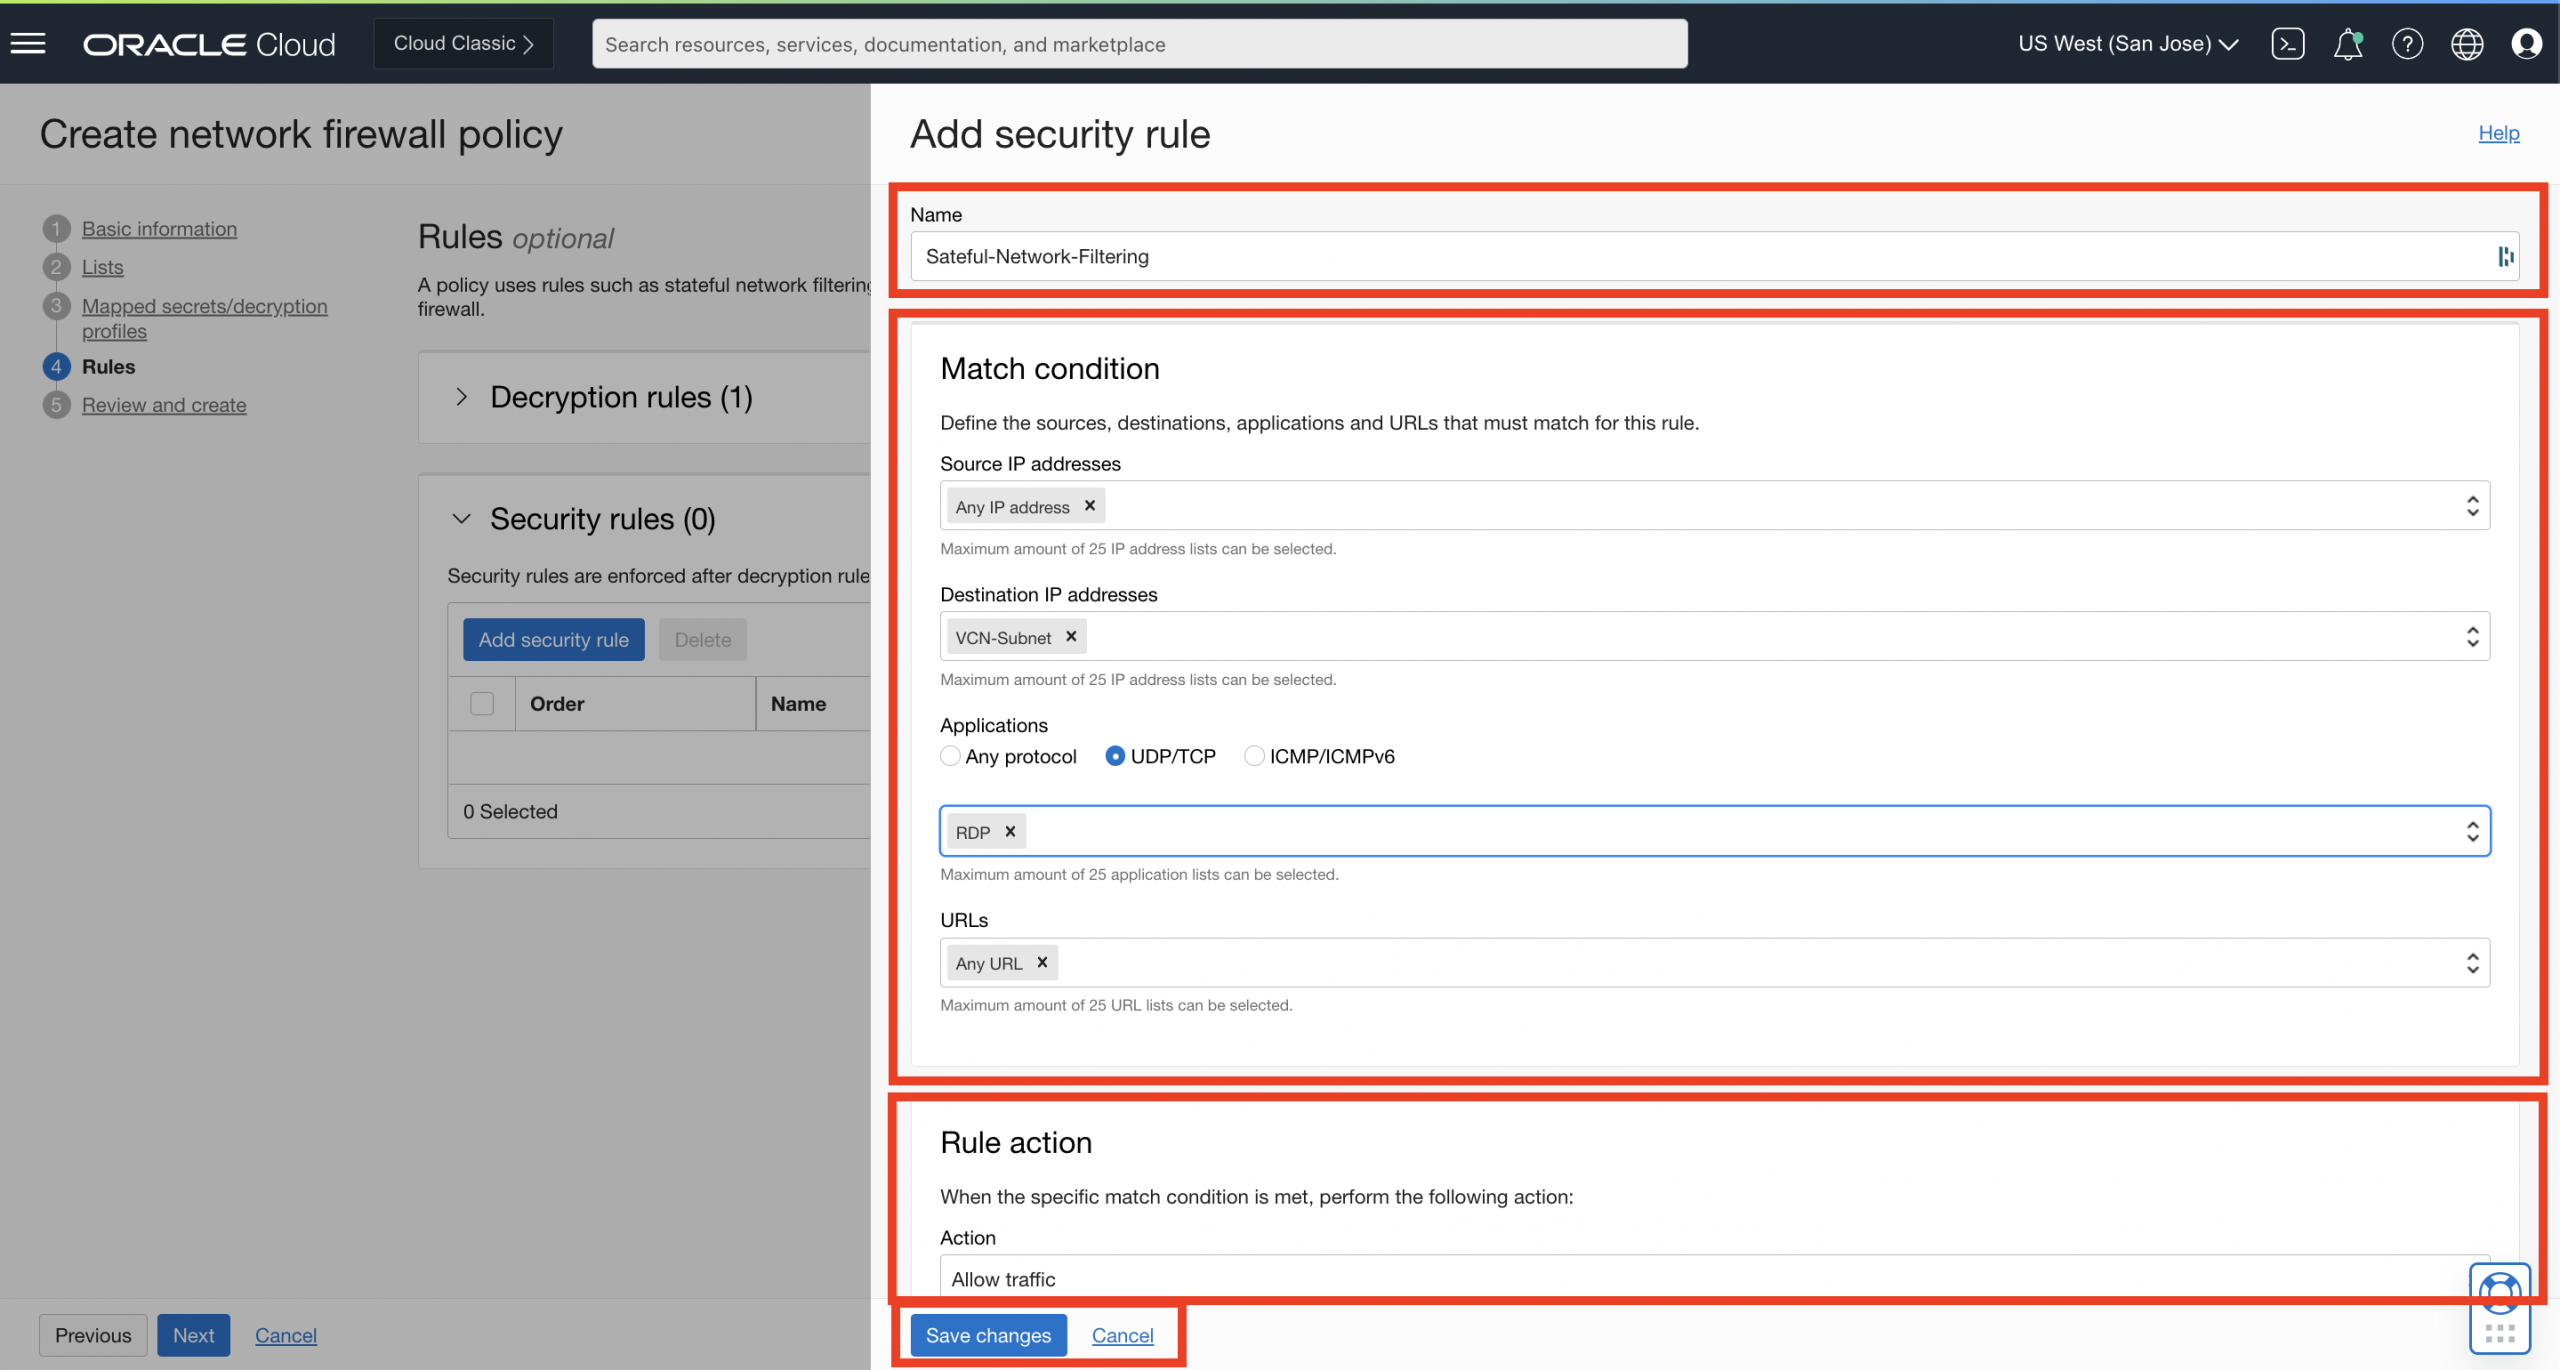Open the Cloud Shell terminal

[2288, 43]
